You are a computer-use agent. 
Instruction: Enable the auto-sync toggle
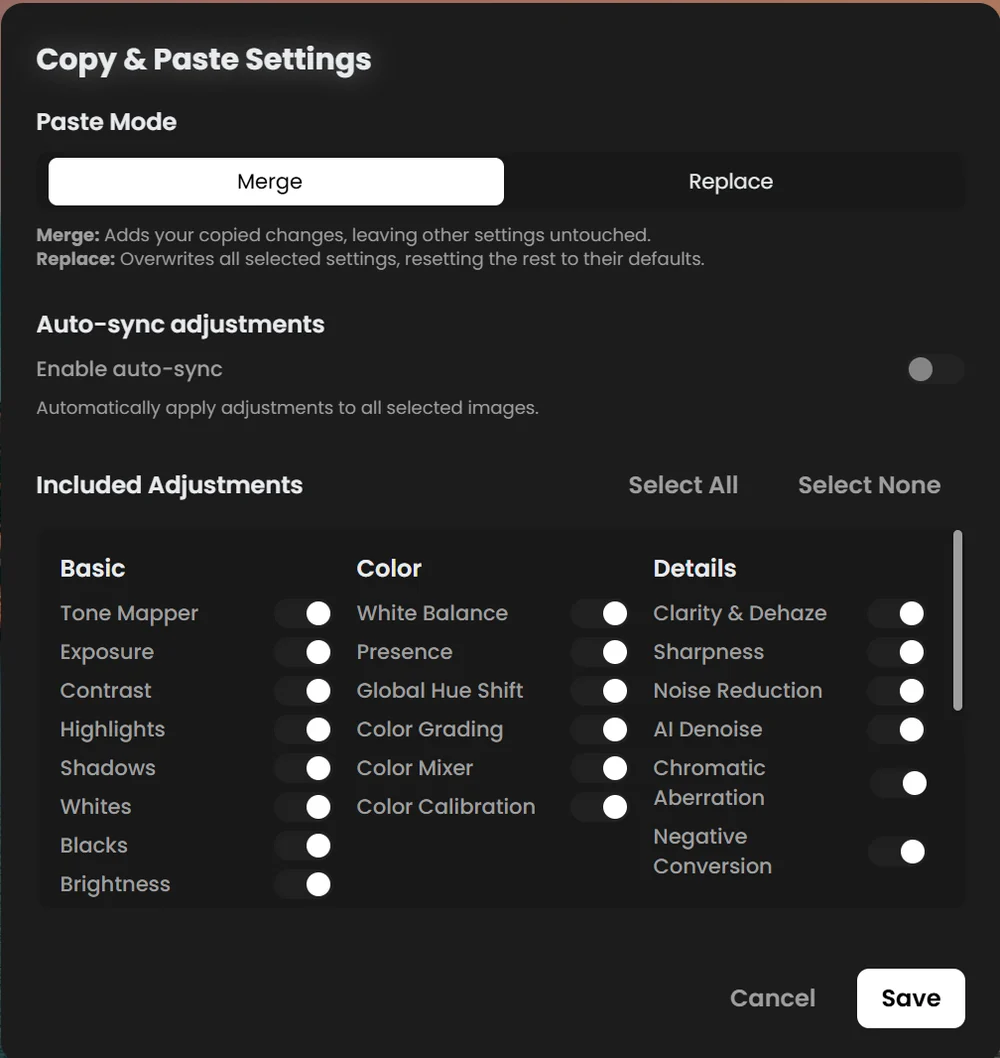click(x=935, y=369)
